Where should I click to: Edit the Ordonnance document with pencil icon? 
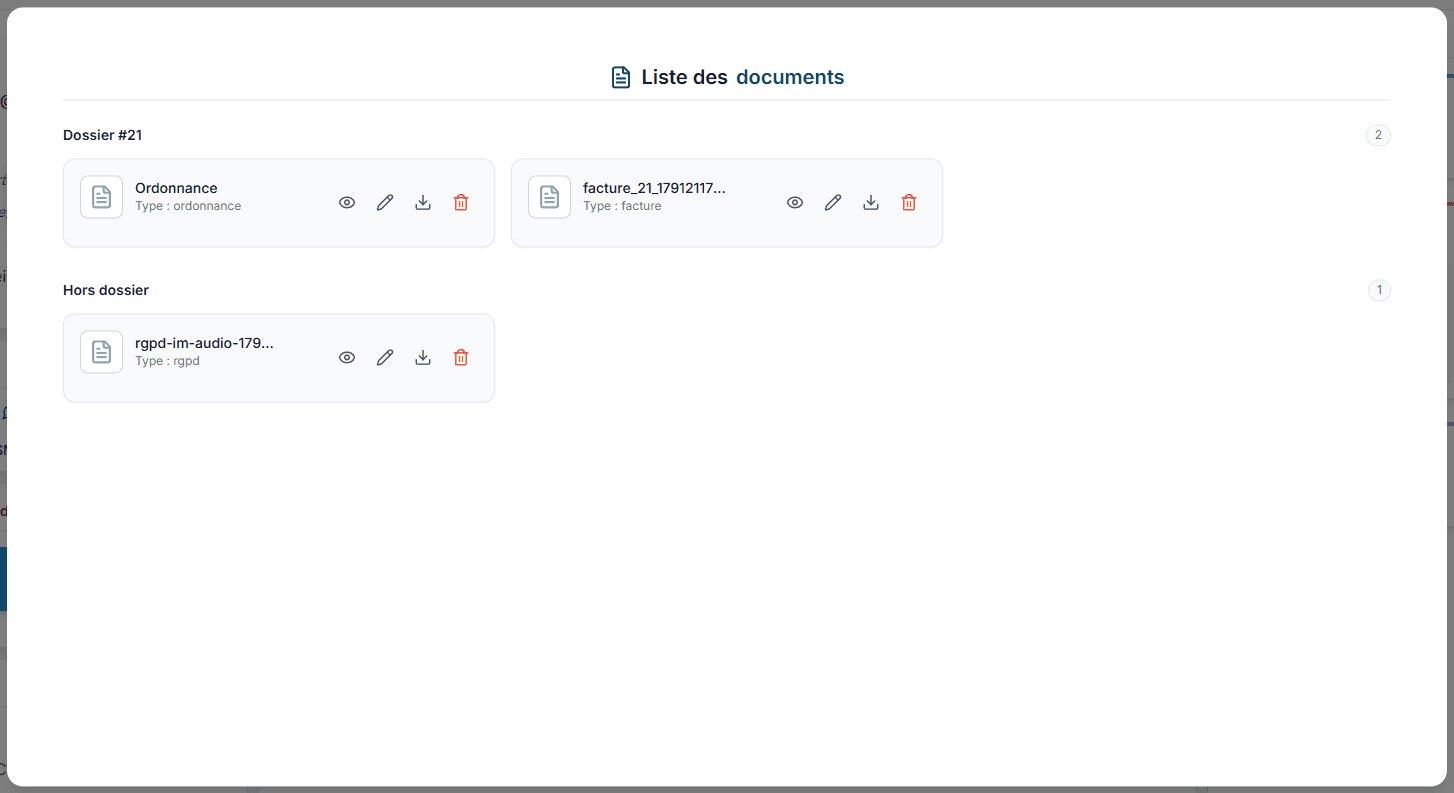point(385,202)
